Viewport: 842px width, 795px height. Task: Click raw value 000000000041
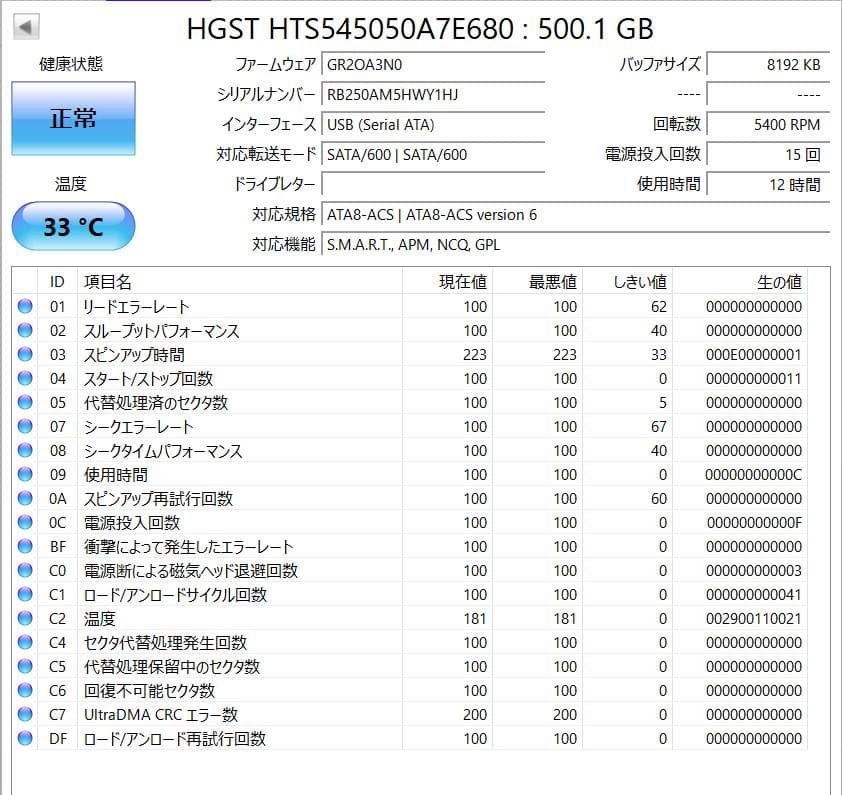tap(753, 595)
